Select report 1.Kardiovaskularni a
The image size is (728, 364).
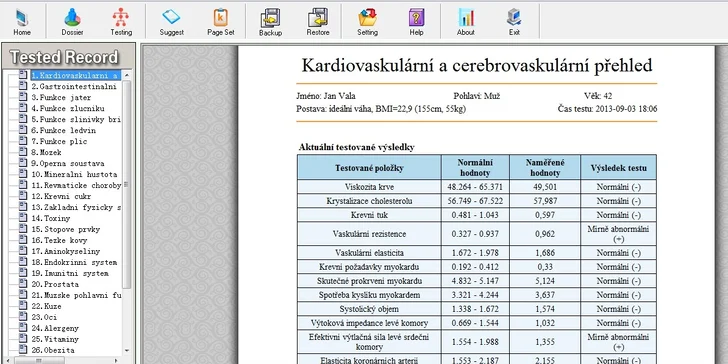tap(76, 75)
